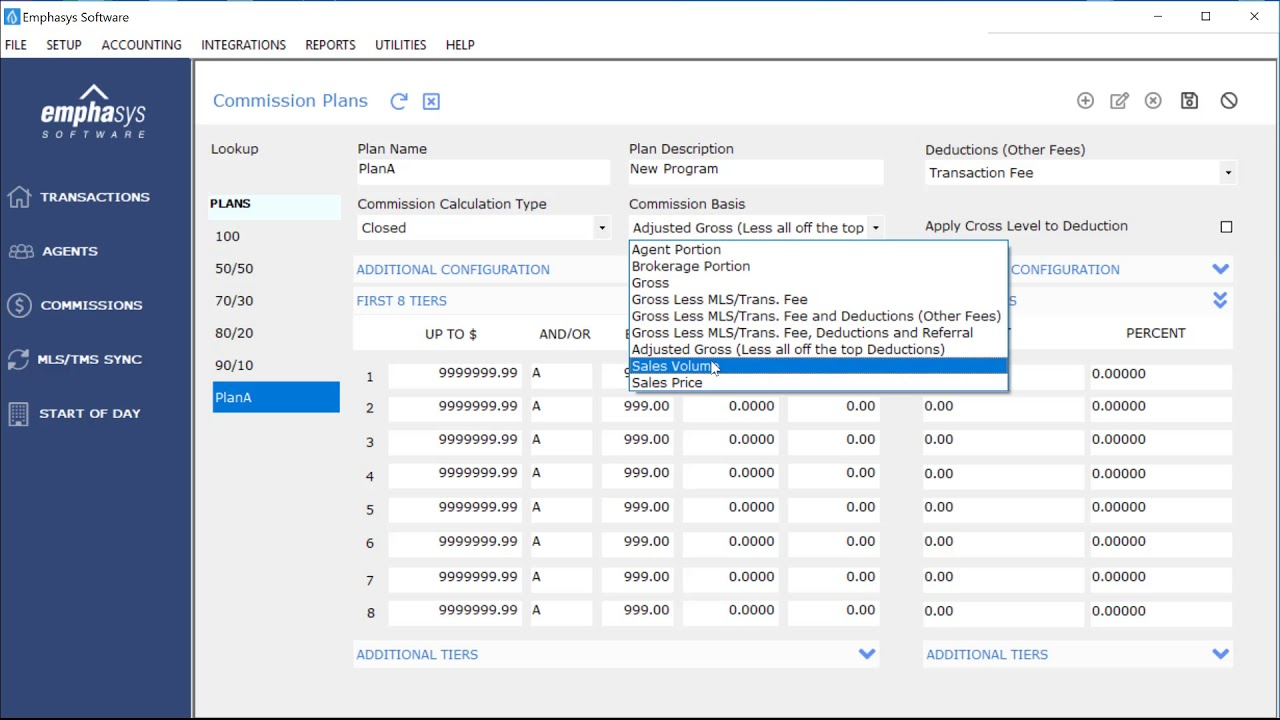Save the plan using the floppy disk icon
The image size is (1280, 720).
(1189, 100)
